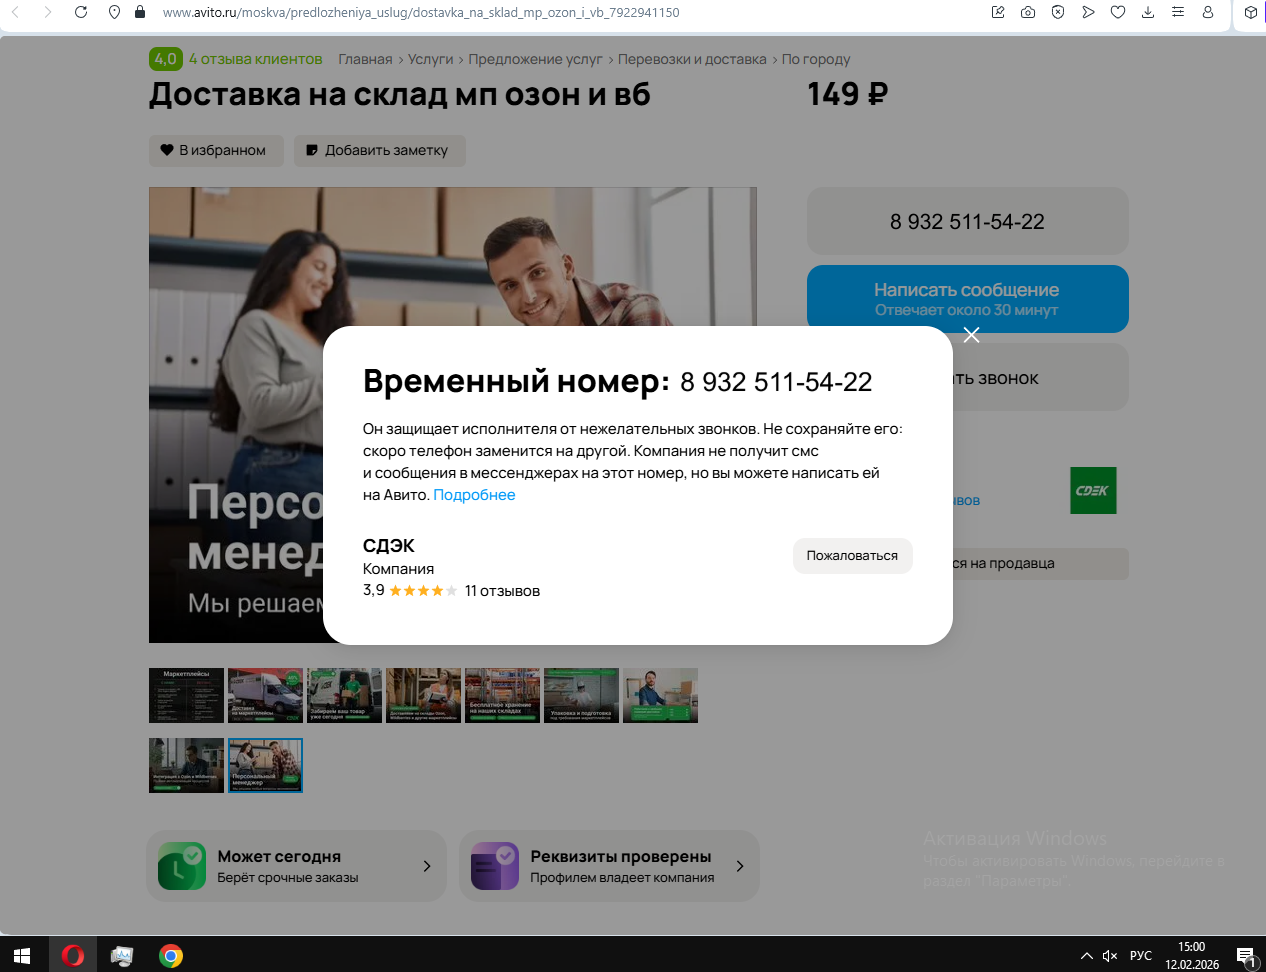Open the Перевозки и доставка breadcrumb
The width and height of the screenshot is (1266, 972).
tap(692, 59)
